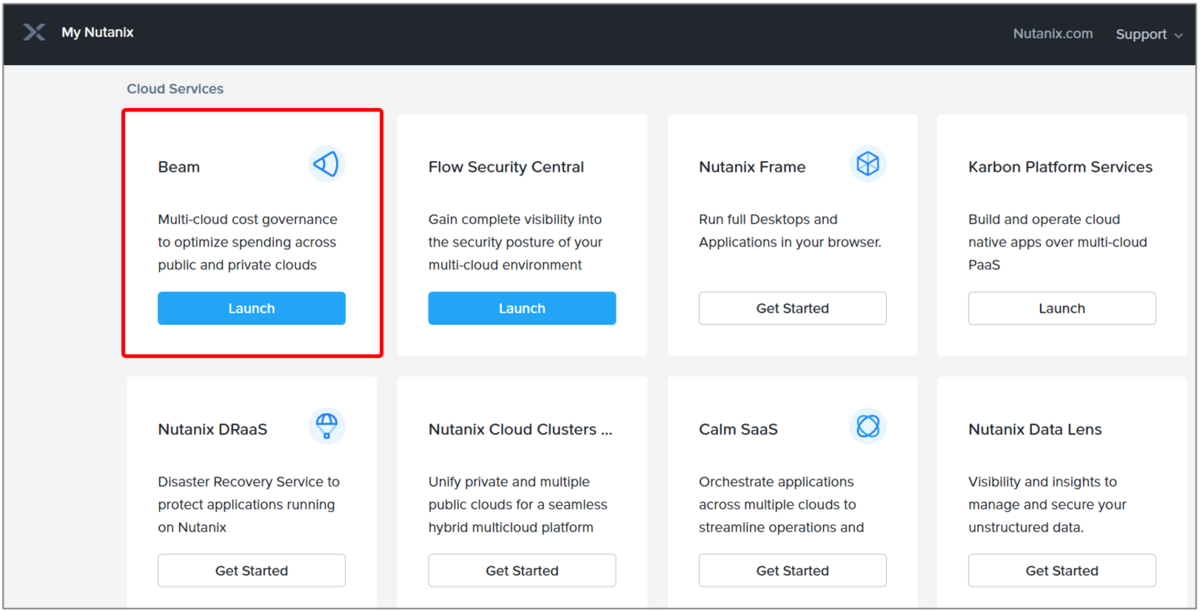Click the 'Visibility and insights' description
The image size is (1200, 611).
tap(1047, 504)
